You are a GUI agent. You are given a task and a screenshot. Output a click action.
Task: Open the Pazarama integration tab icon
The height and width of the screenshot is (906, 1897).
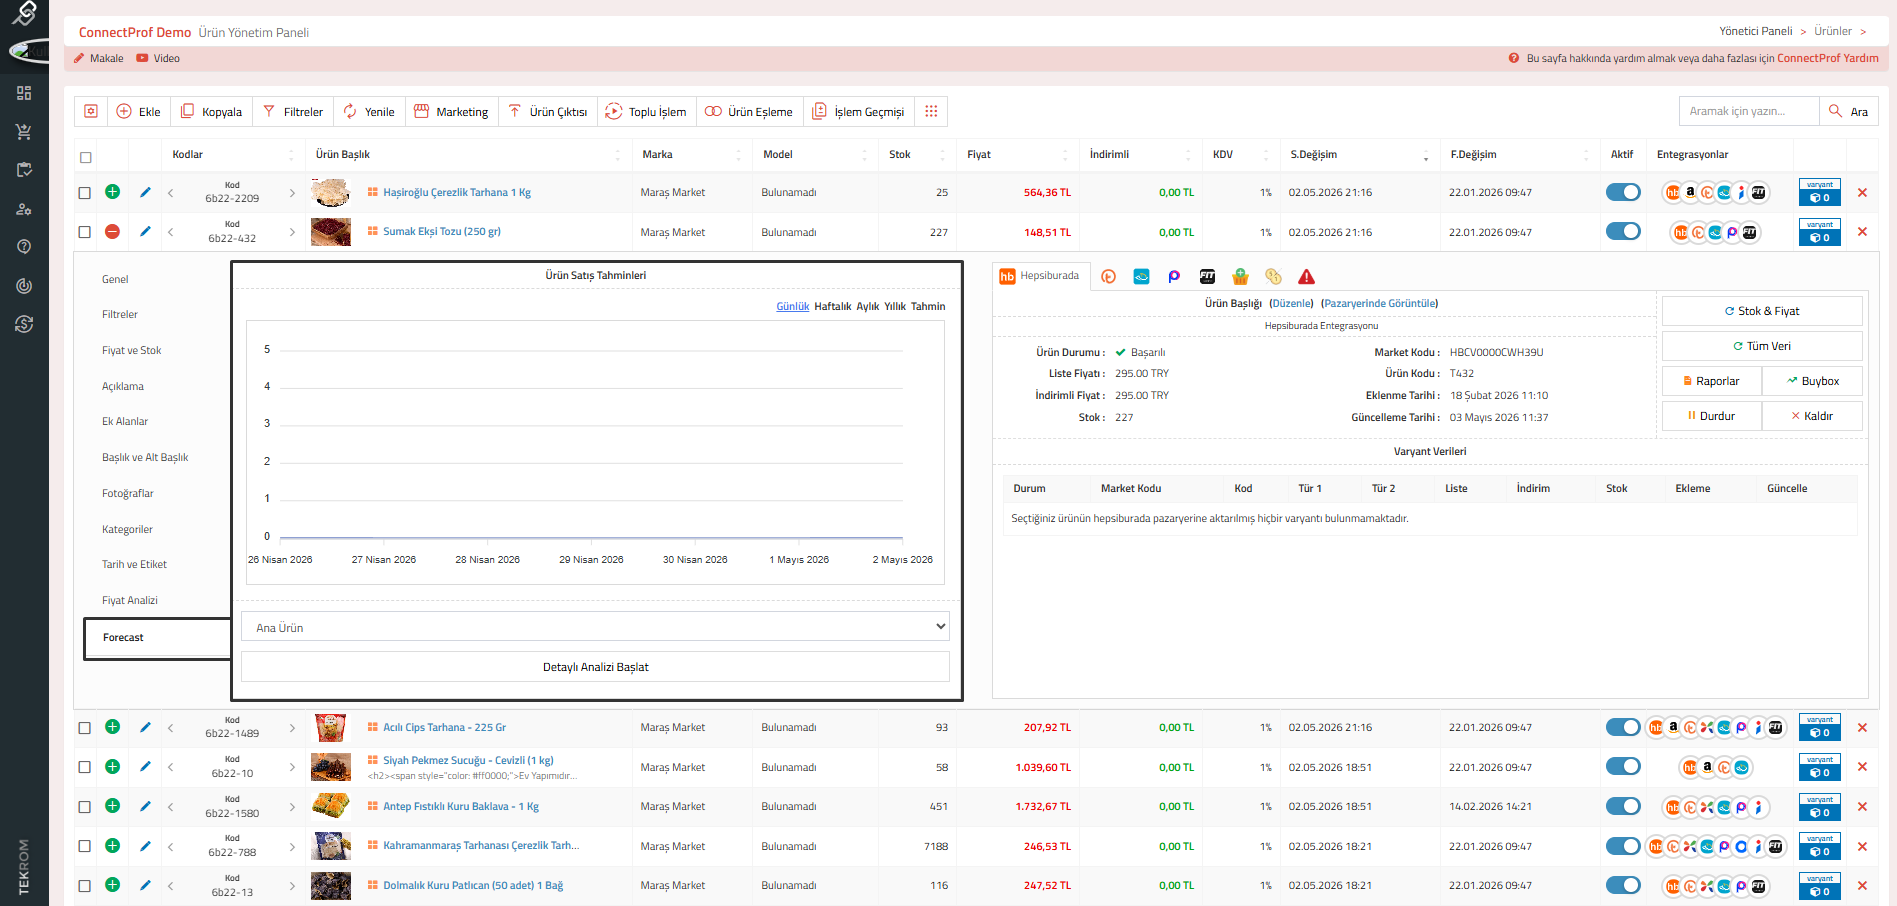pos(1174,277)
